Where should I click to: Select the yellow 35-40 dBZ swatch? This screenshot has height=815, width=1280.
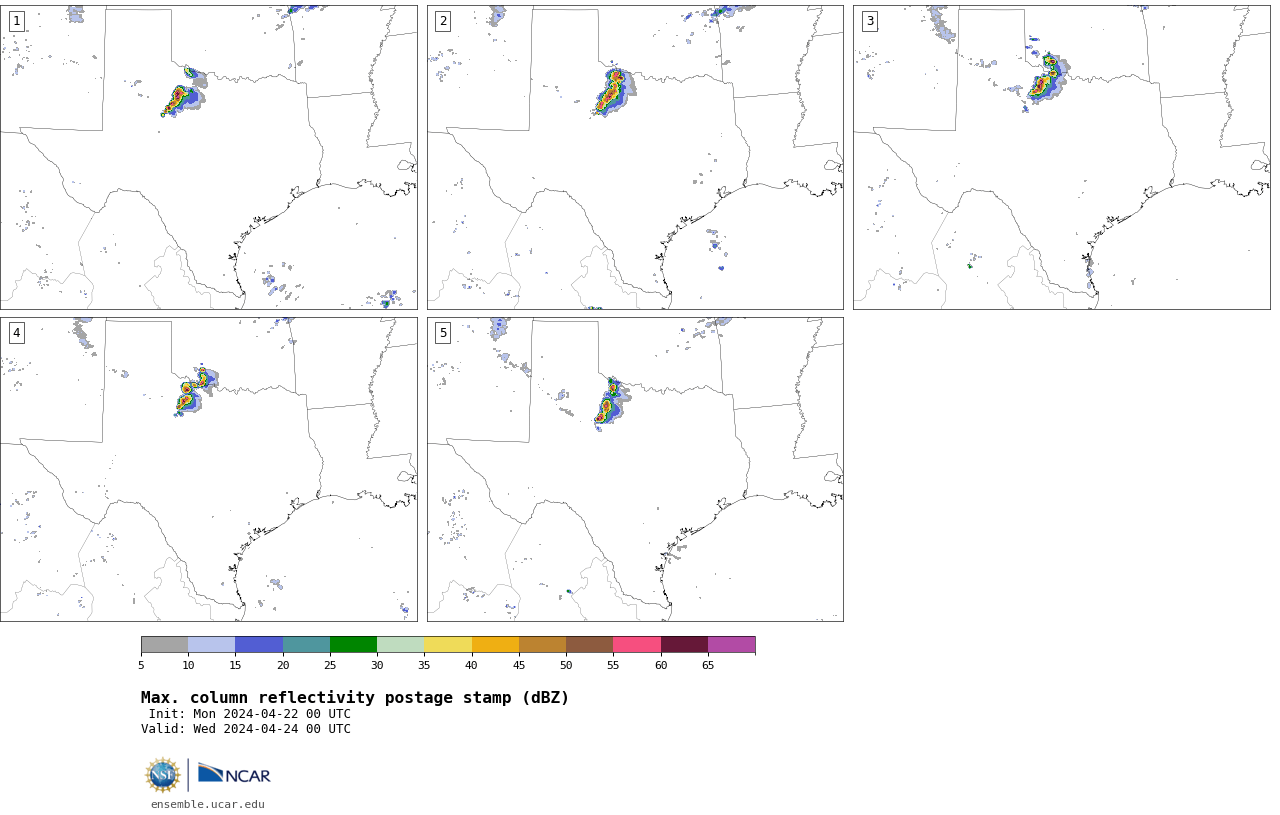(448, 644)
